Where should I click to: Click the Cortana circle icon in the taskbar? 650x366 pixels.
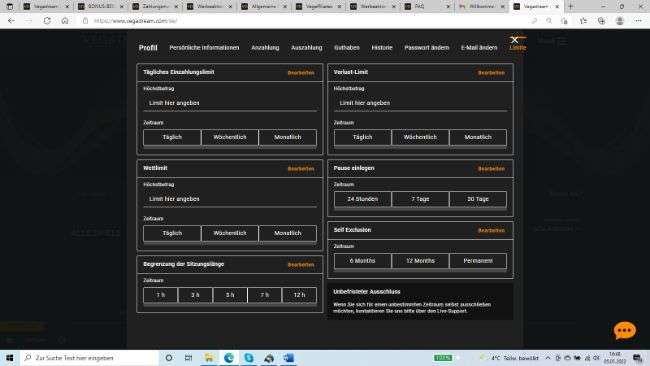[169, 358]
